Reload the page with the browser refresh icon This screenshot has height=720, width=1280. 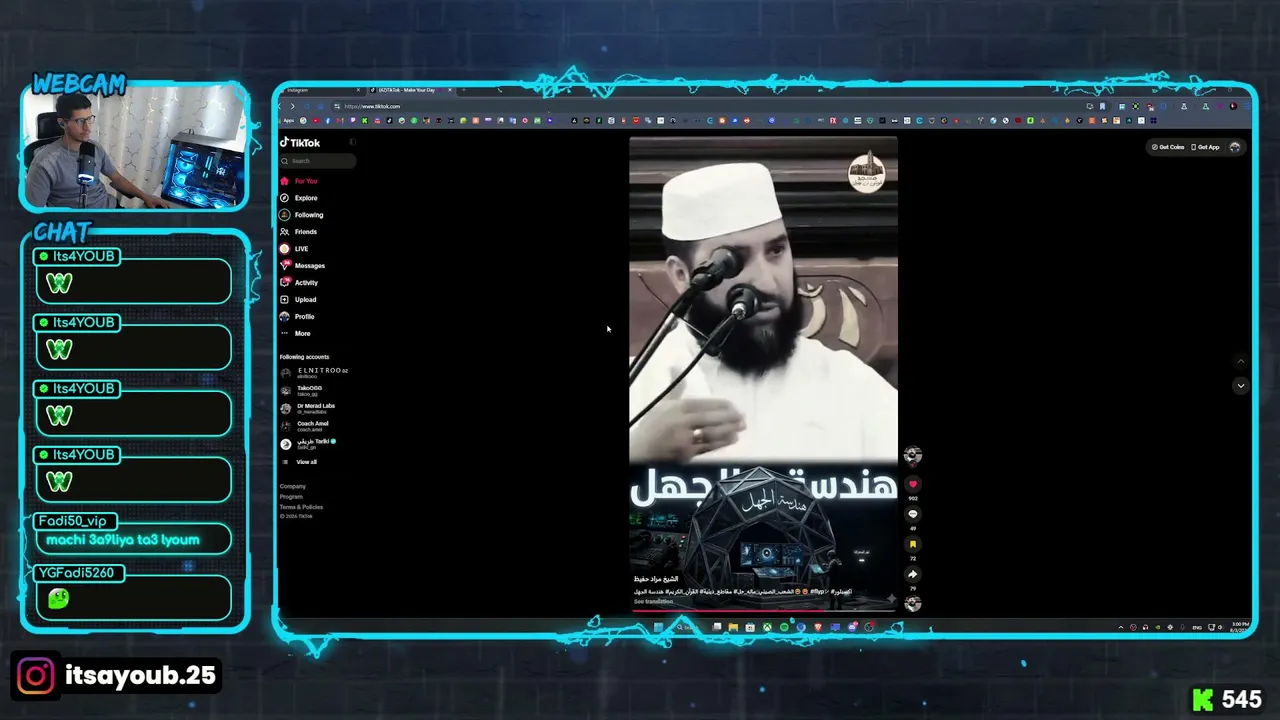coord(307,106)
